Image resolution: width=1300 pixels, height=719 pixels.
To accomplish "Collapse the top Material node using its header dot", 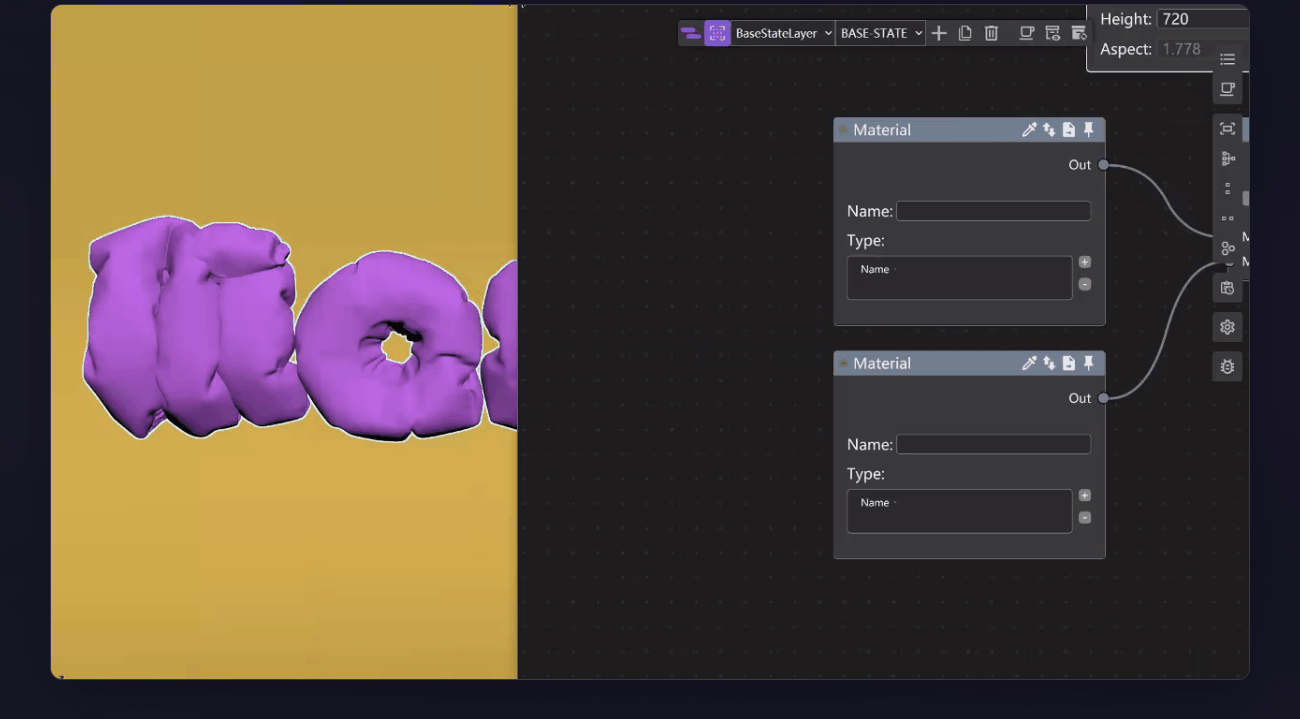I will 843,130.
